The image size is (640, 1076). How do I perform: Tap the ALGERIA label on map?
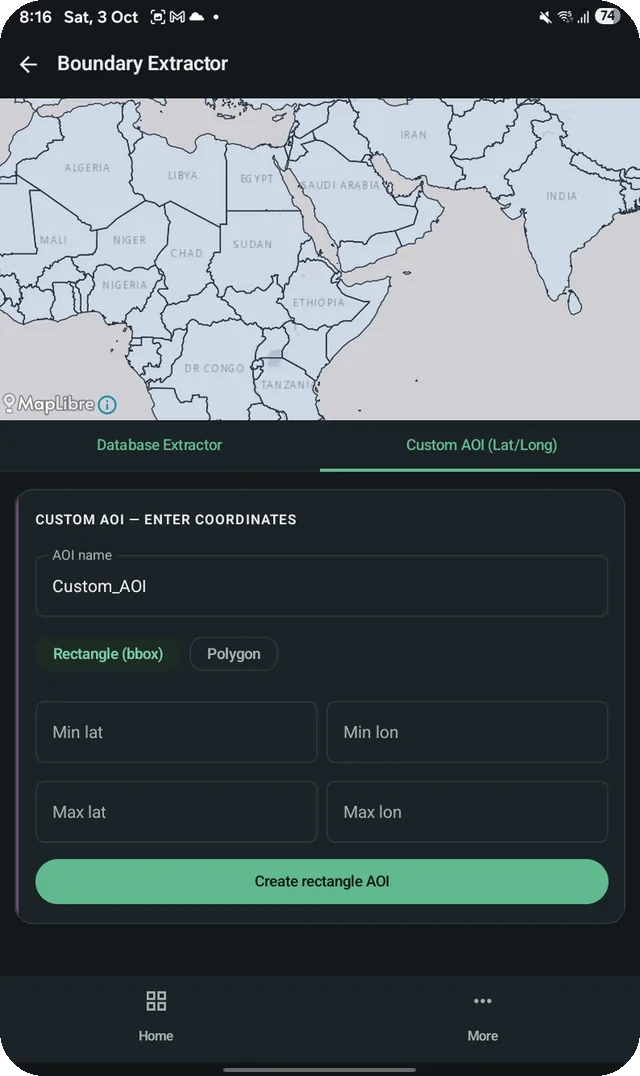87,167
